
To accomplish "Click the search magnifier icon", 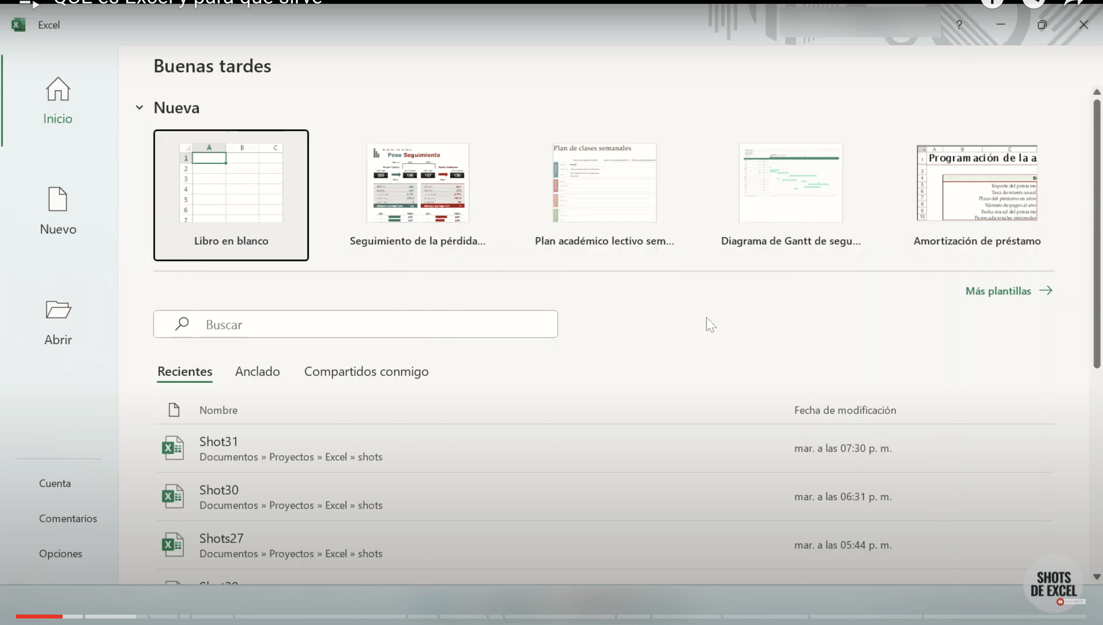I will [x=181, y=324].
